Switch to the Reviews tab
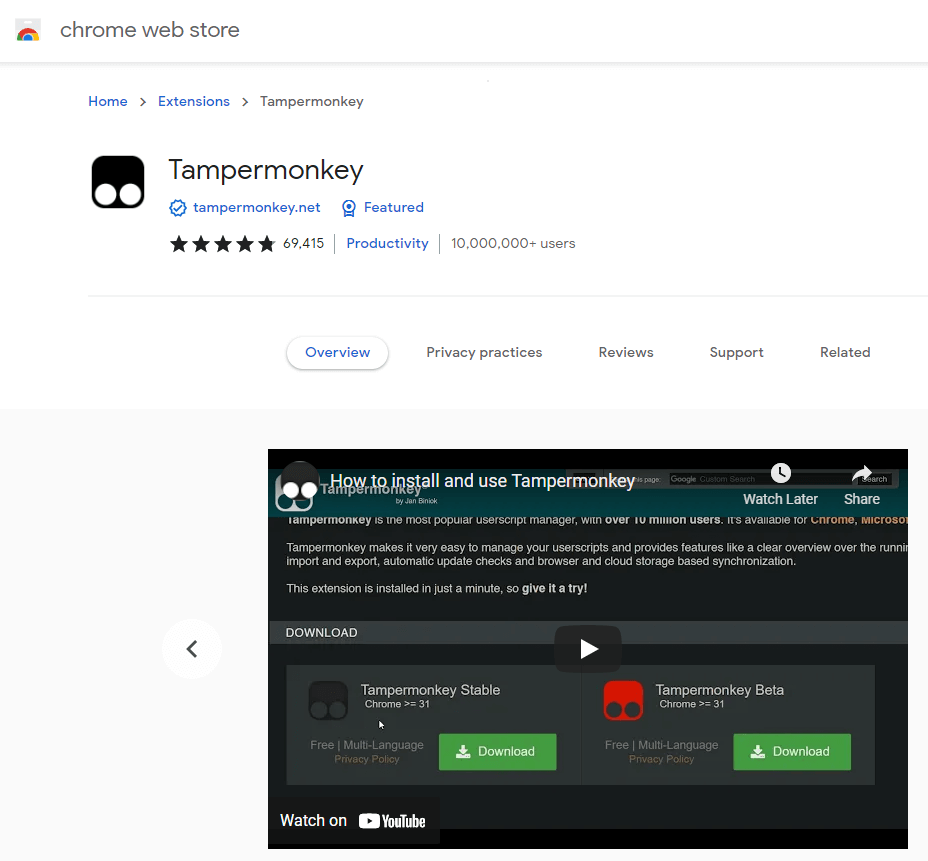 pyautogui.click(x=626, y=353)
